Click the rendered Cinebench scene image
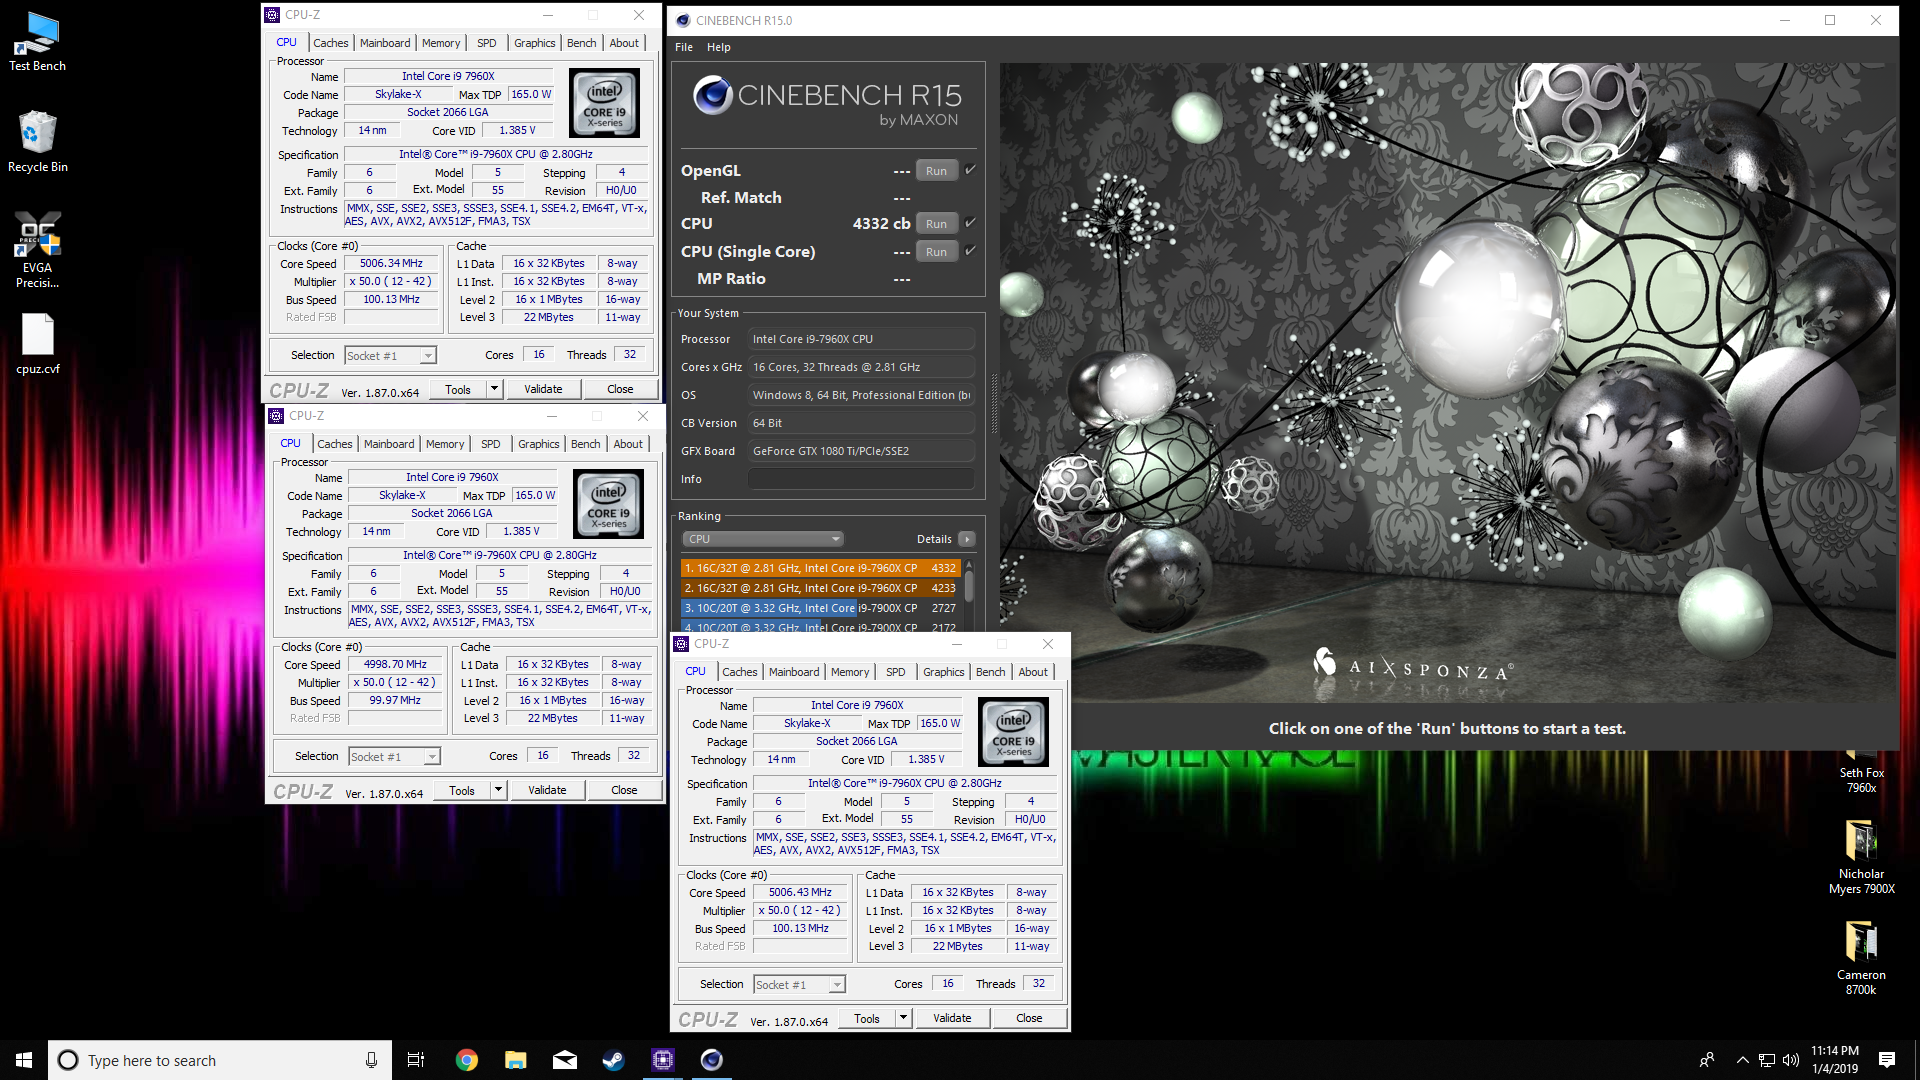Image resolution: width=1920 pixels, height=1080 pixels. pos(1448,382)
